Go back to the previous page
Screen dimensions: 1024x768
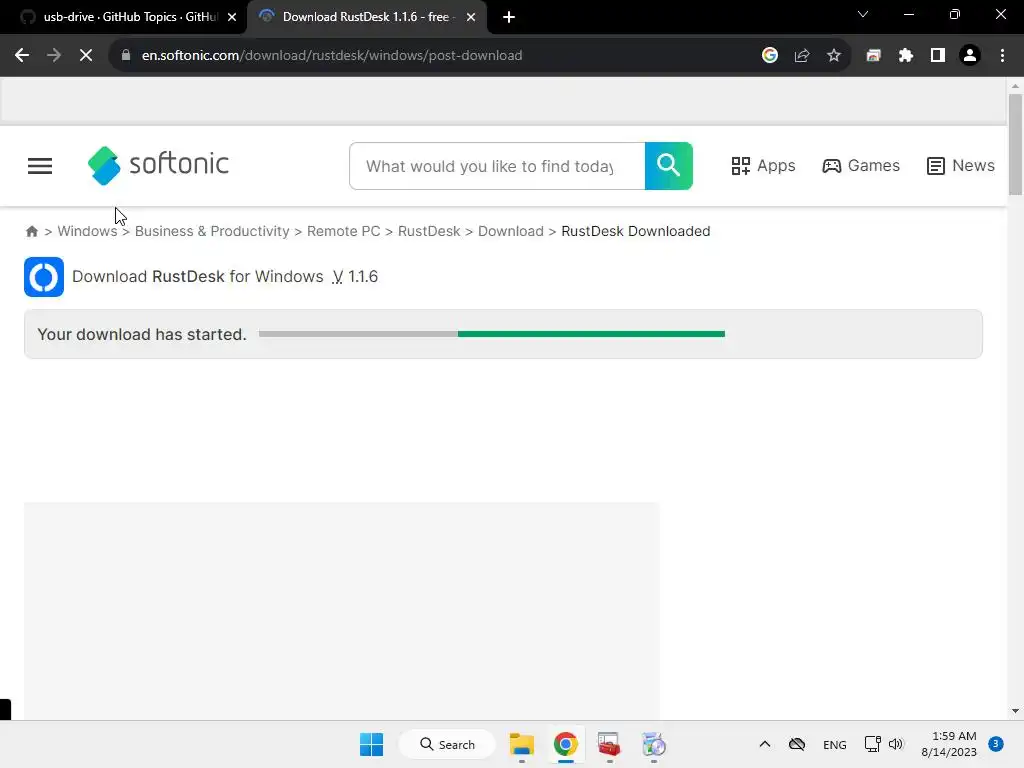tap(22, 56)
